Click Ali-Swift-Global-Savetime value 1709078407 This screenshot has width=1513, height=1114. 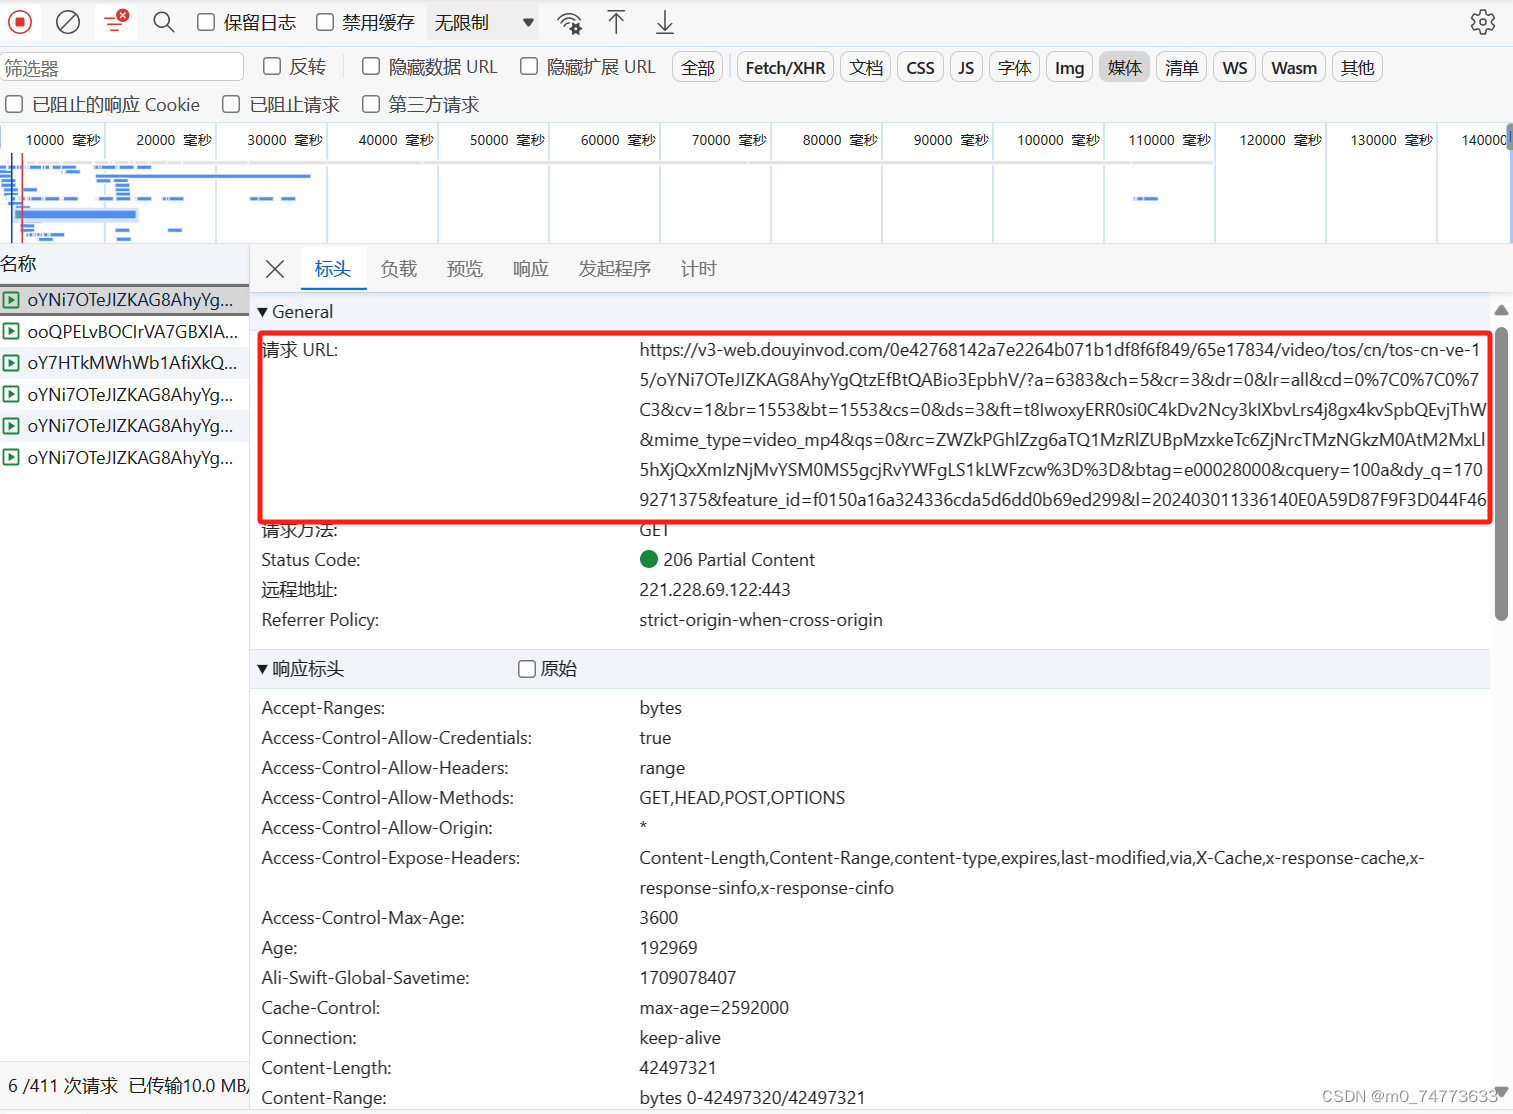click(x=688, y=978)
